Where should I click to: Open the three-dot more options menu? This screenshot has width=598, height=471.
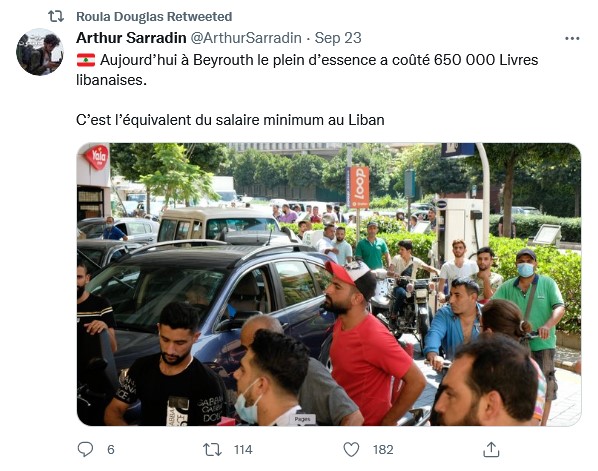pos(572,38)
